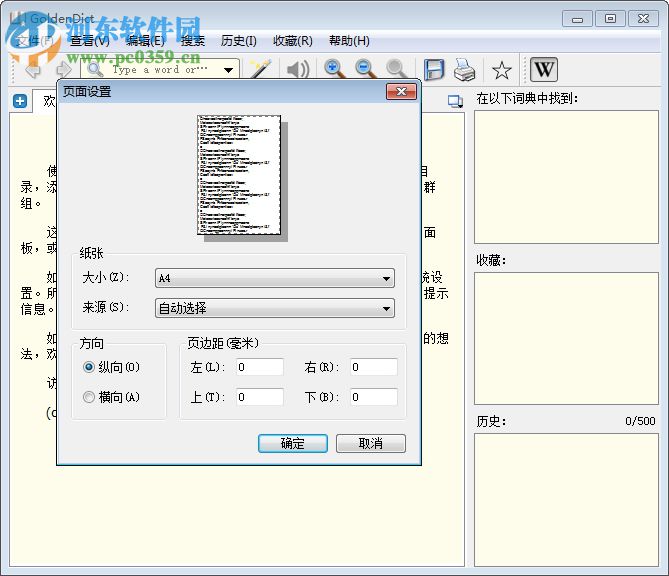The image size is (669, 576).
Task: Click the tab list icon beside dictionary panel
Action: click(455, 101)
